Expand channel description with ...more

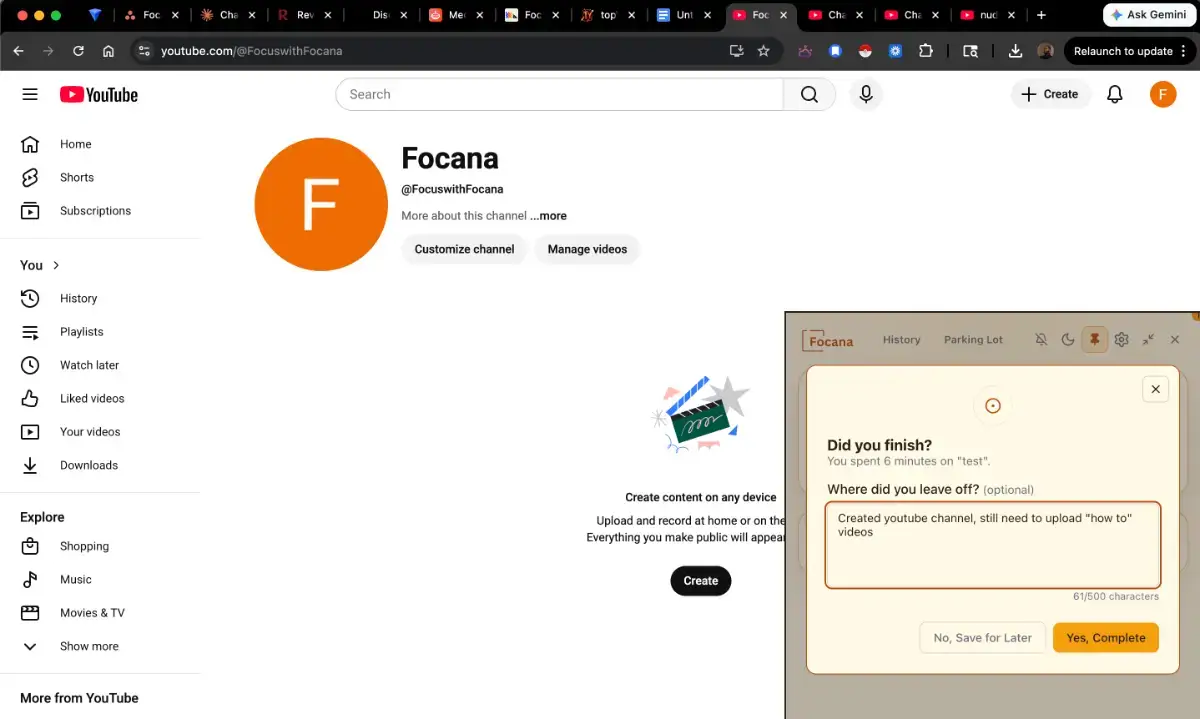coord(548,215)
